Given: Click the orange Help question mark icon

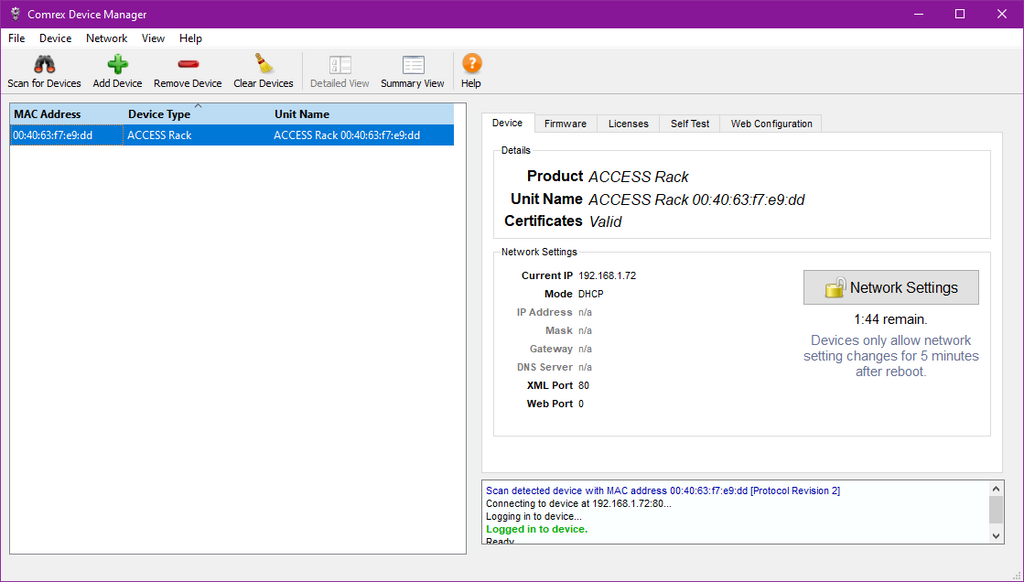Looking at the screenshot, I should [x=472, y=64].
